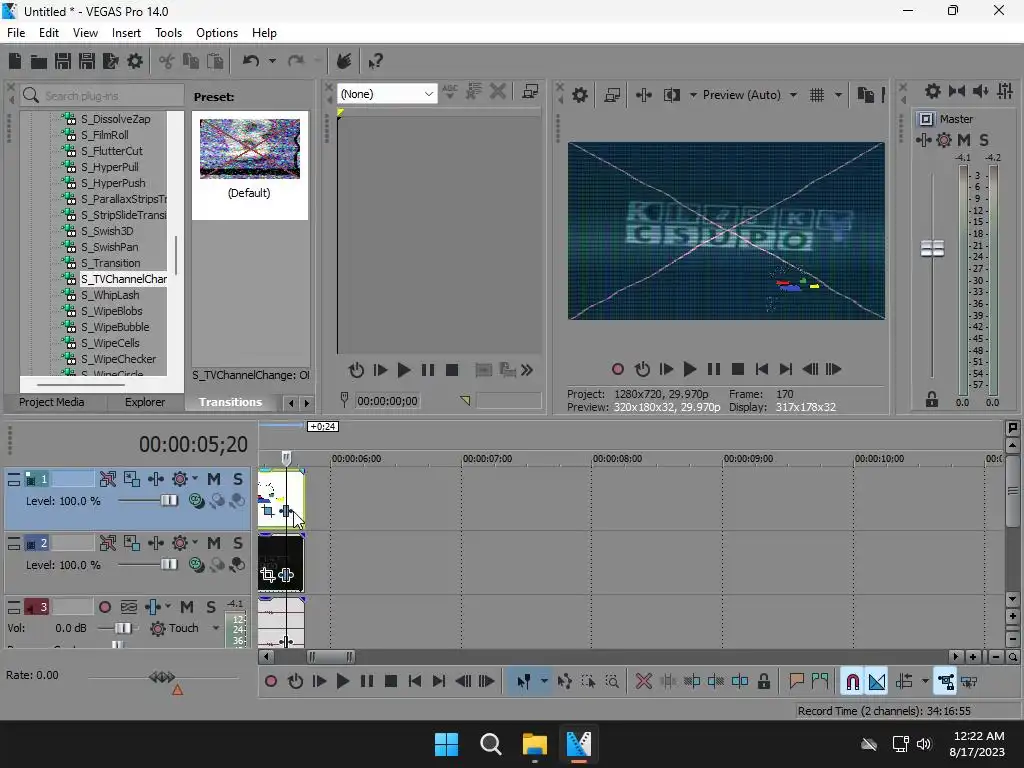Viewport: 1024px width, 768px height.
Task: Toggle split screen view in preview
Action: click(x=671, y=95)
